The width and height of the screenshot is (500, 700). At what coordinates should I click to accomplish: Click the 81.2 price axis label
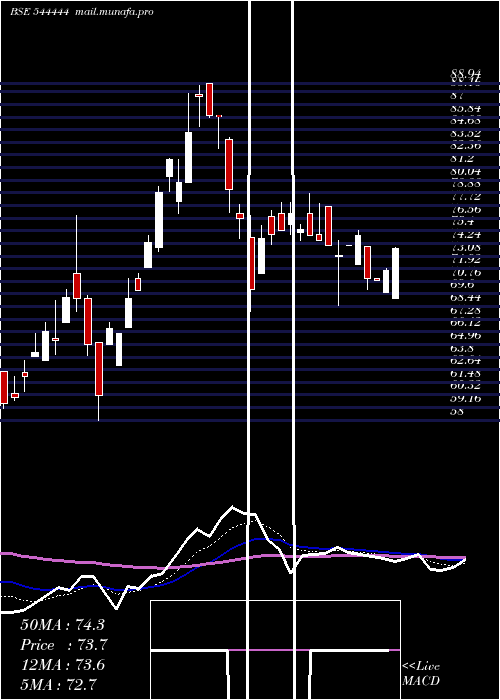coord(462,159)
